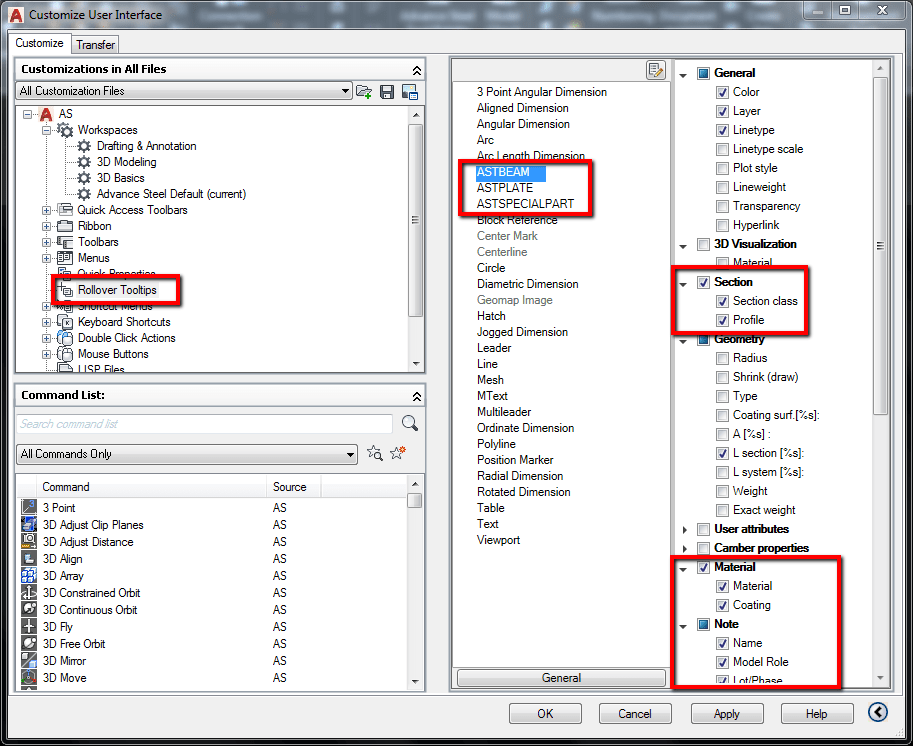
Task: Create a new command with the star icon
Action: [x=396, y=454]
